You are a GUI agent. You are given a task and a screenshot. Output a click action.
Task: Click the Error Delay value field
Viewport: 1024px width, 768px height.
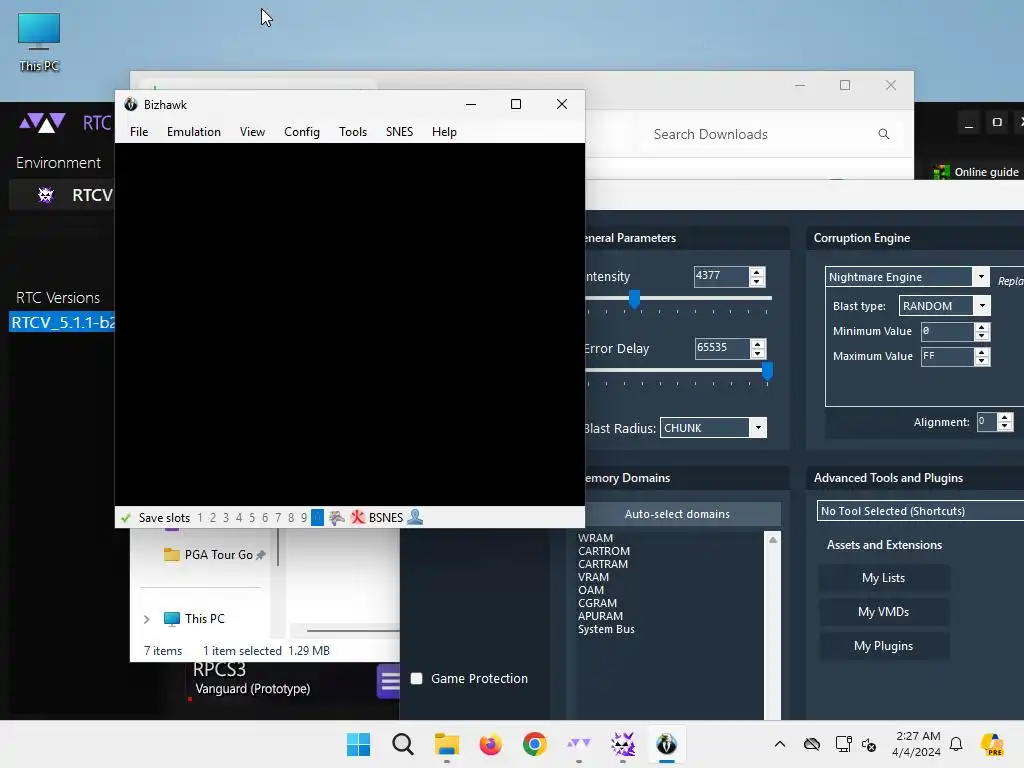coord(722,348)
